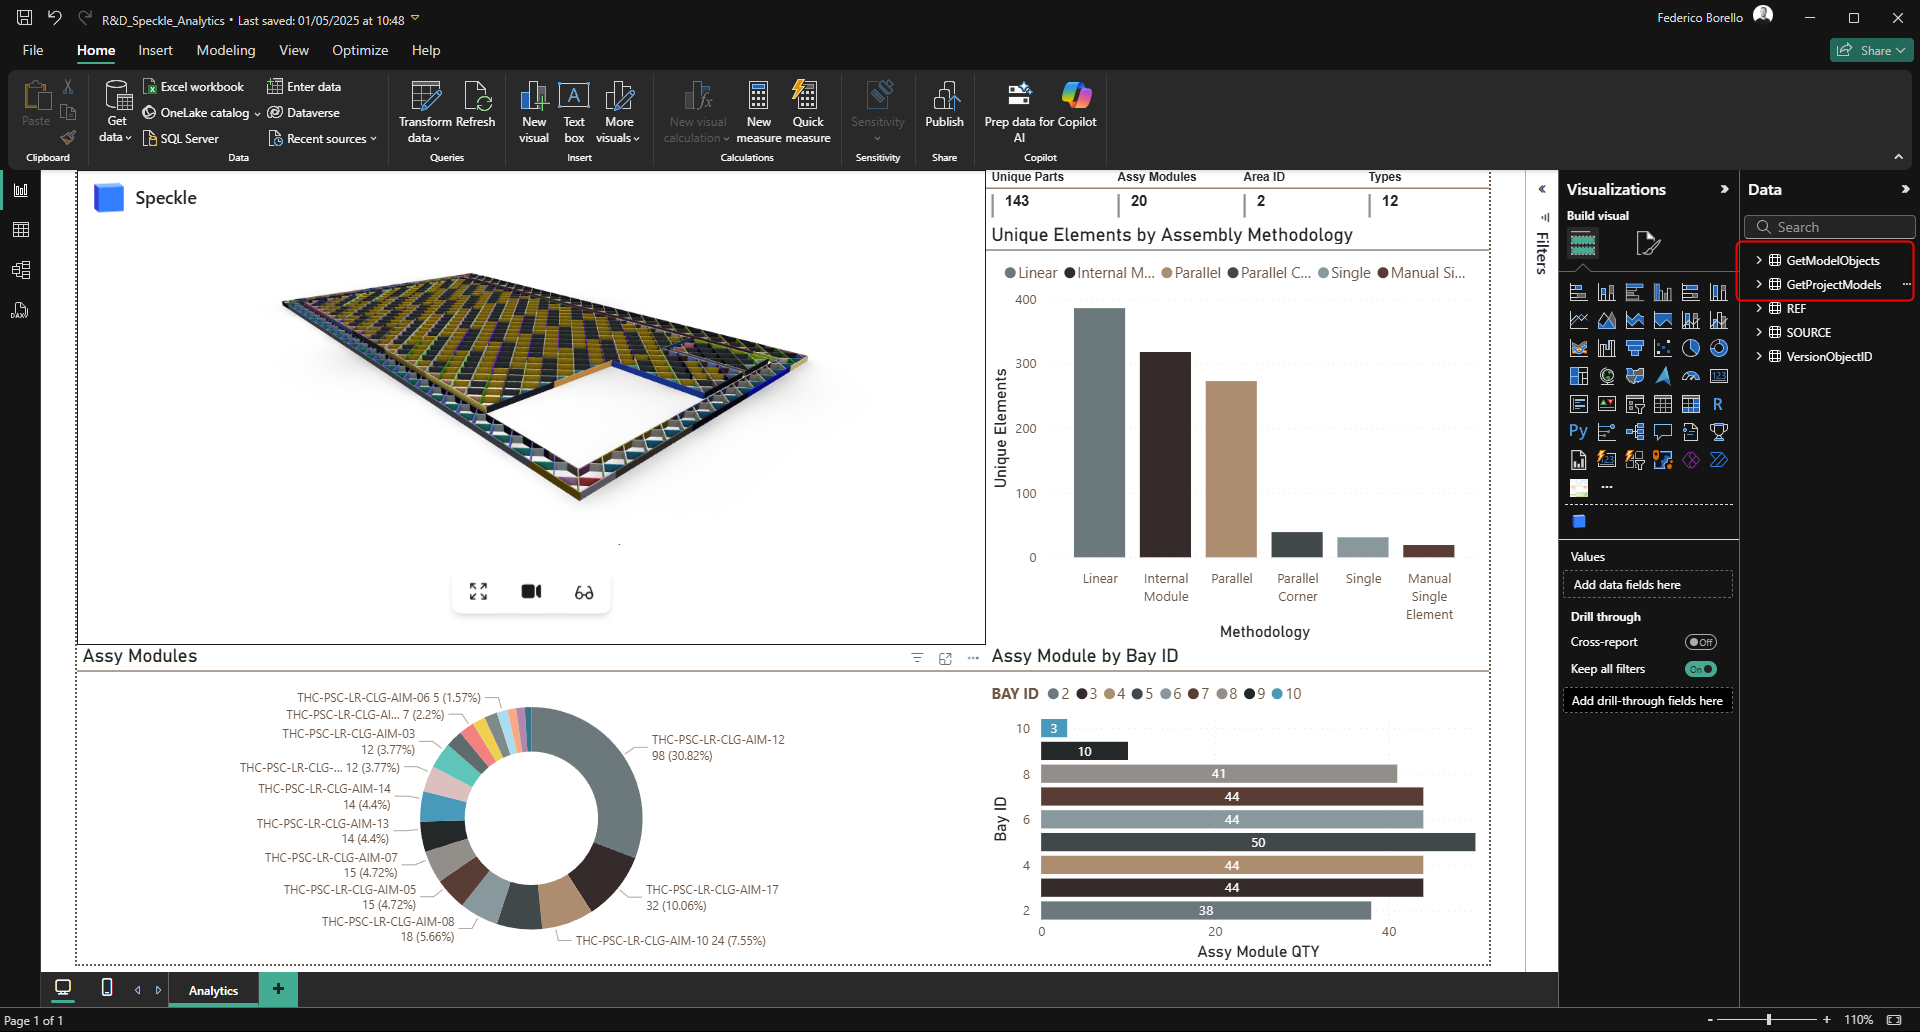Expand the GetProjectModels table
This screenshot has height=1032, width=1920.
tap(1759, 284)
